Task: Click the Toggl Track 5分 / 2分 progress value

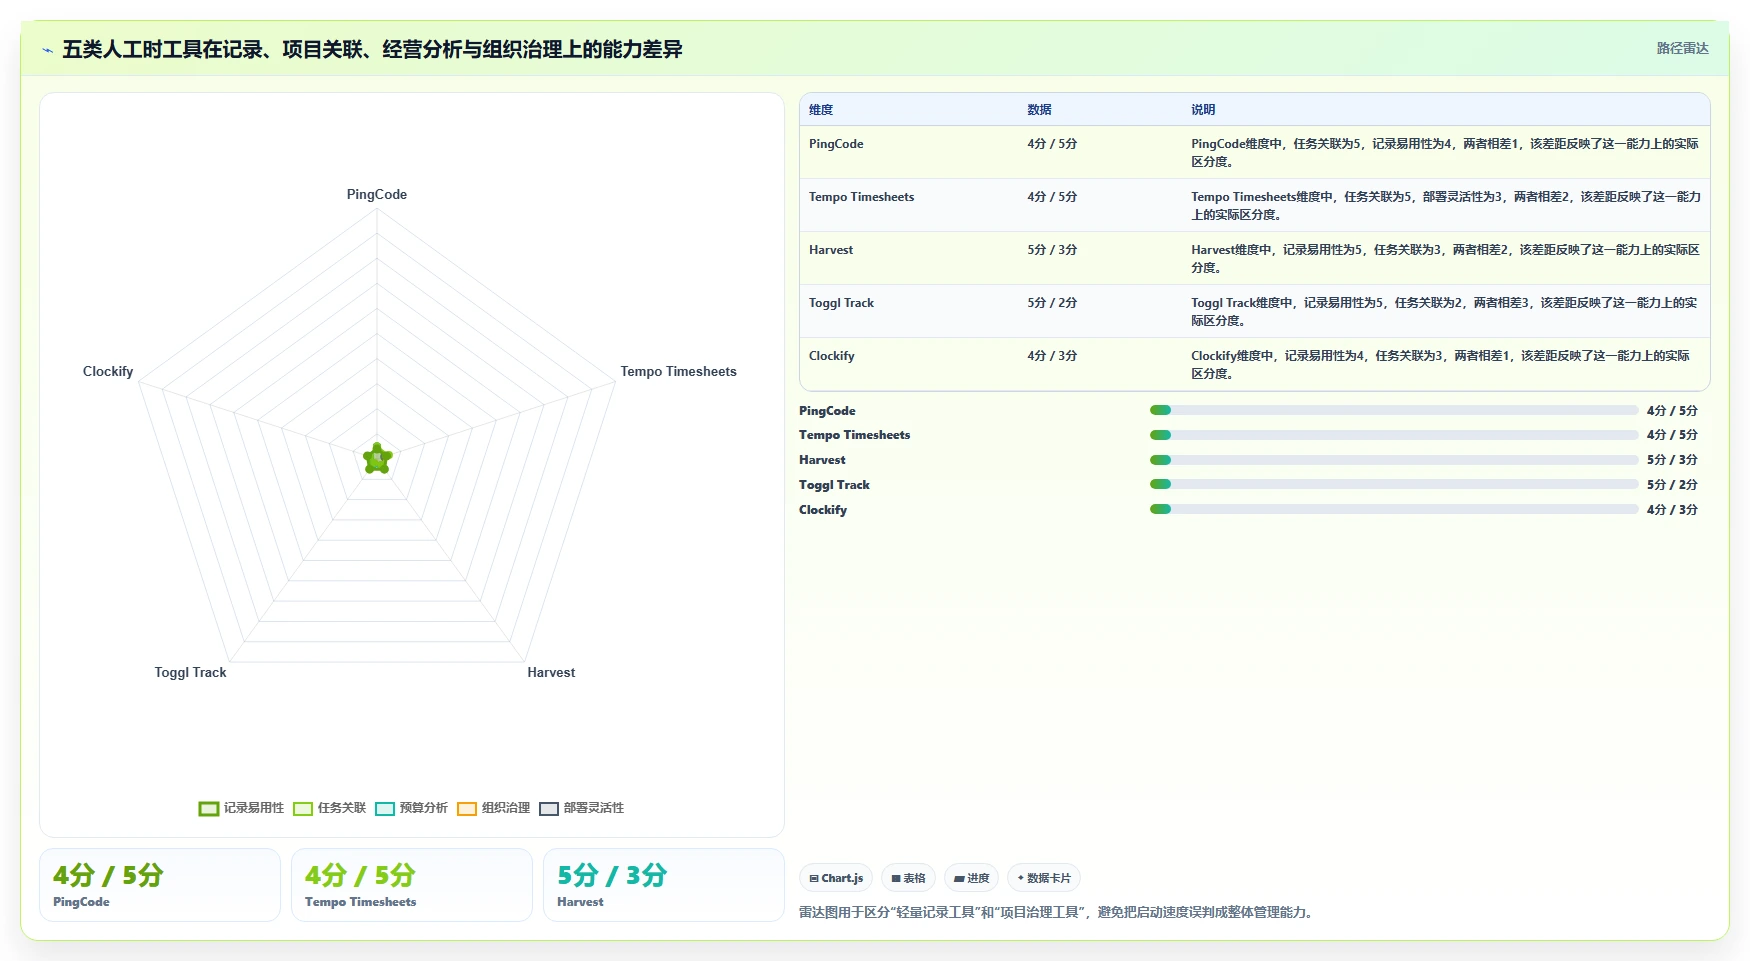Action: coord(1672,485)
